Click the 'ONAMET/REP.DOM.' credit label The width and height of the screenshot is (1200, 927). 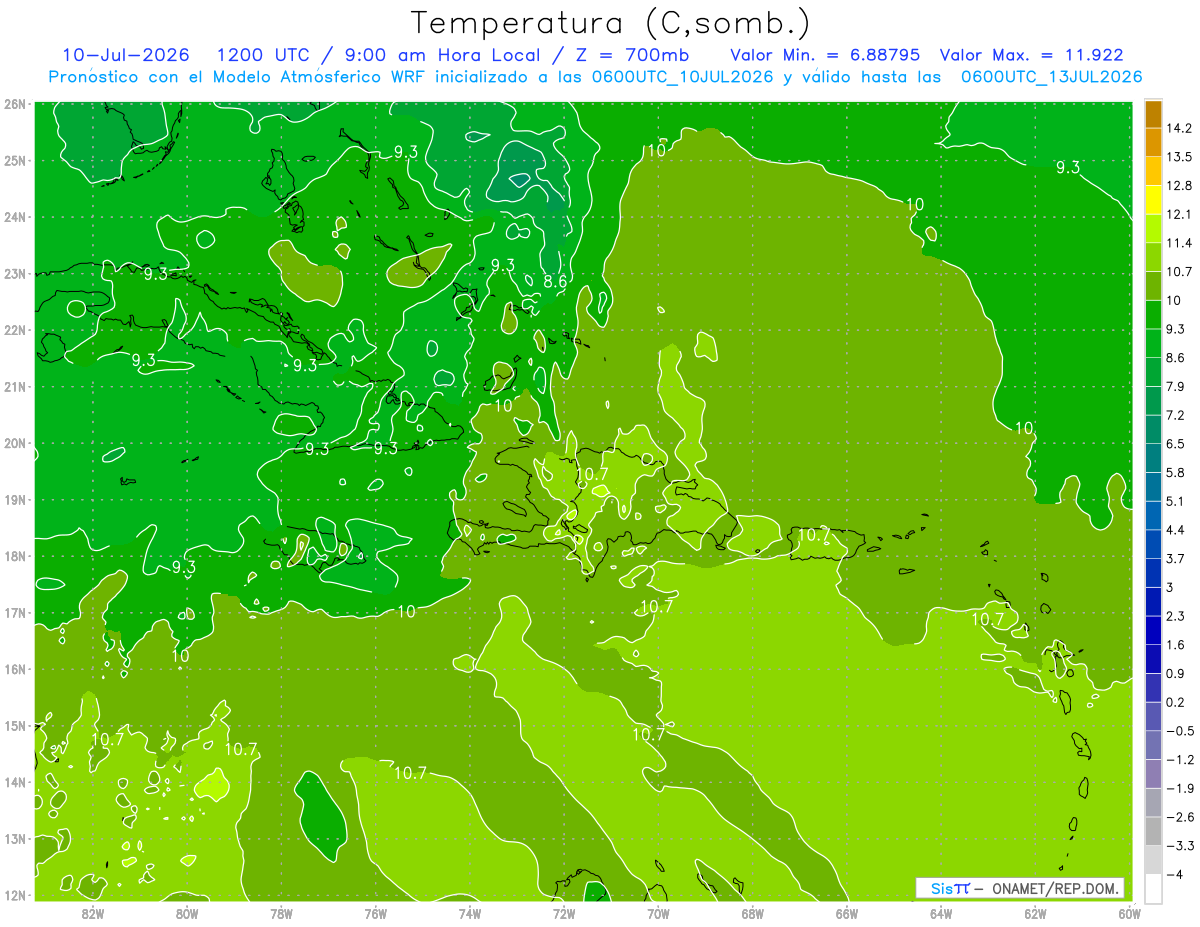pyautogui.click(x=1057, y=888)
